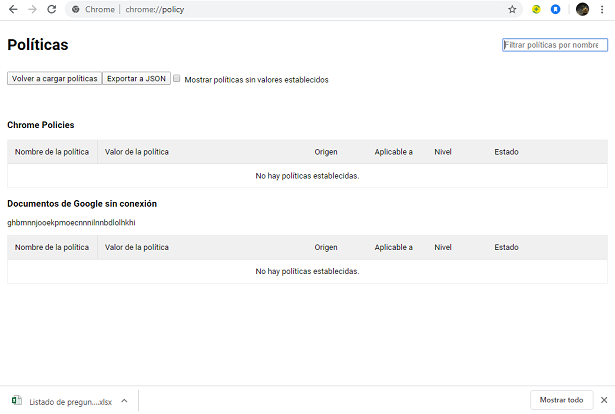Click 'Mostrar todo' downloads button

pos(561,400)
